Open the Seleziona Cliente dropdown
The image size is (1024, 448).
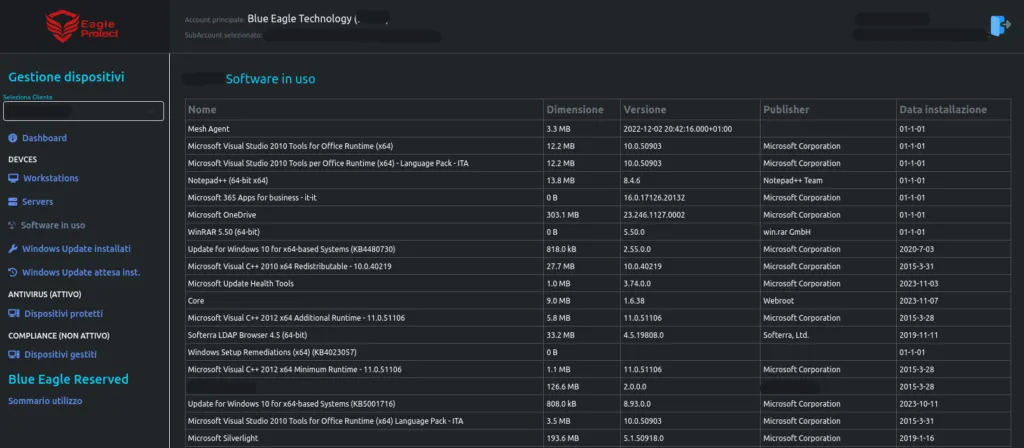coord(84,111)
